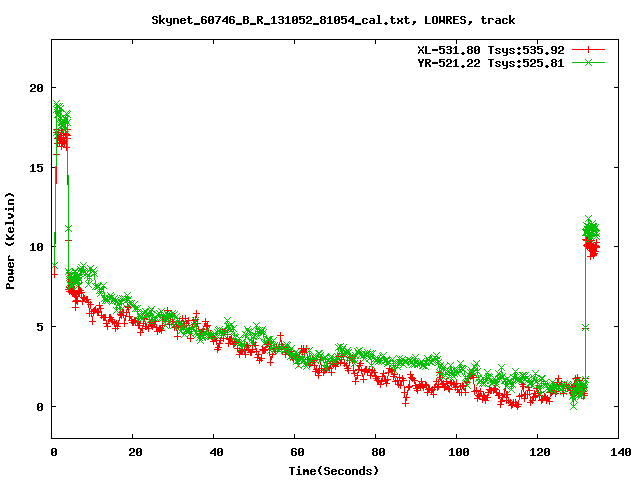Viewport: 640px width, 480px height.
Task: Click the y-axis tick label 10
Action: coord(36,247)
